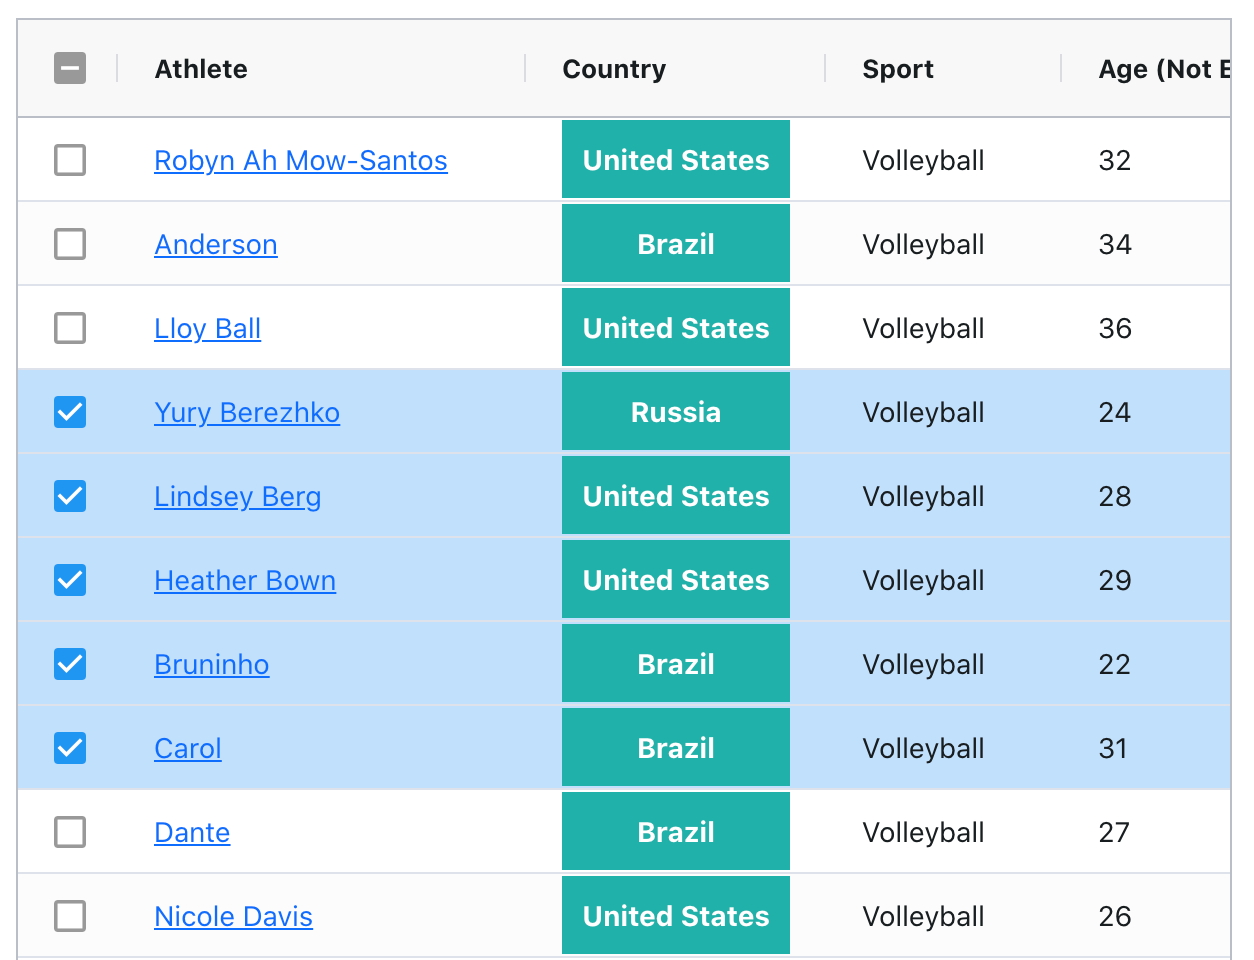
Task: Uncheck the Yury Berezhko row checkbox
Action: coord(70,412)
